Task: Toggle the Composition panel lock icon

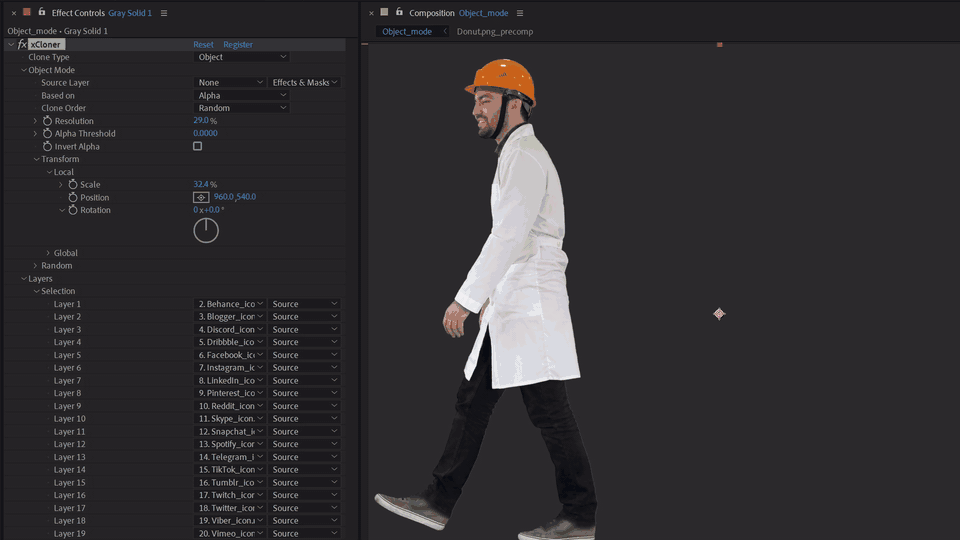Action: tap(399, 13)
